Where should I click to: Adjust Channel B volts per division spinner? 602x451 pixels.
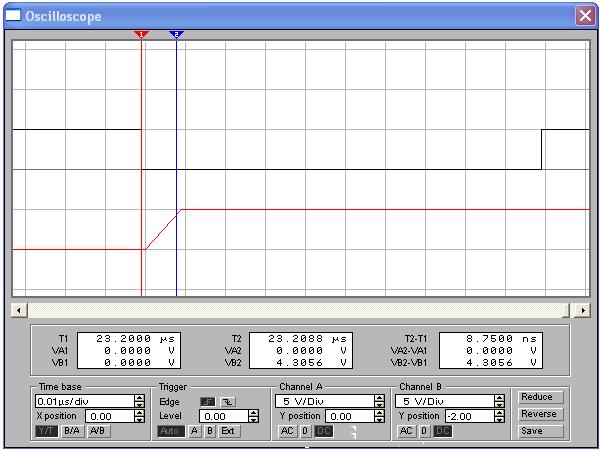tap(499, 401)
